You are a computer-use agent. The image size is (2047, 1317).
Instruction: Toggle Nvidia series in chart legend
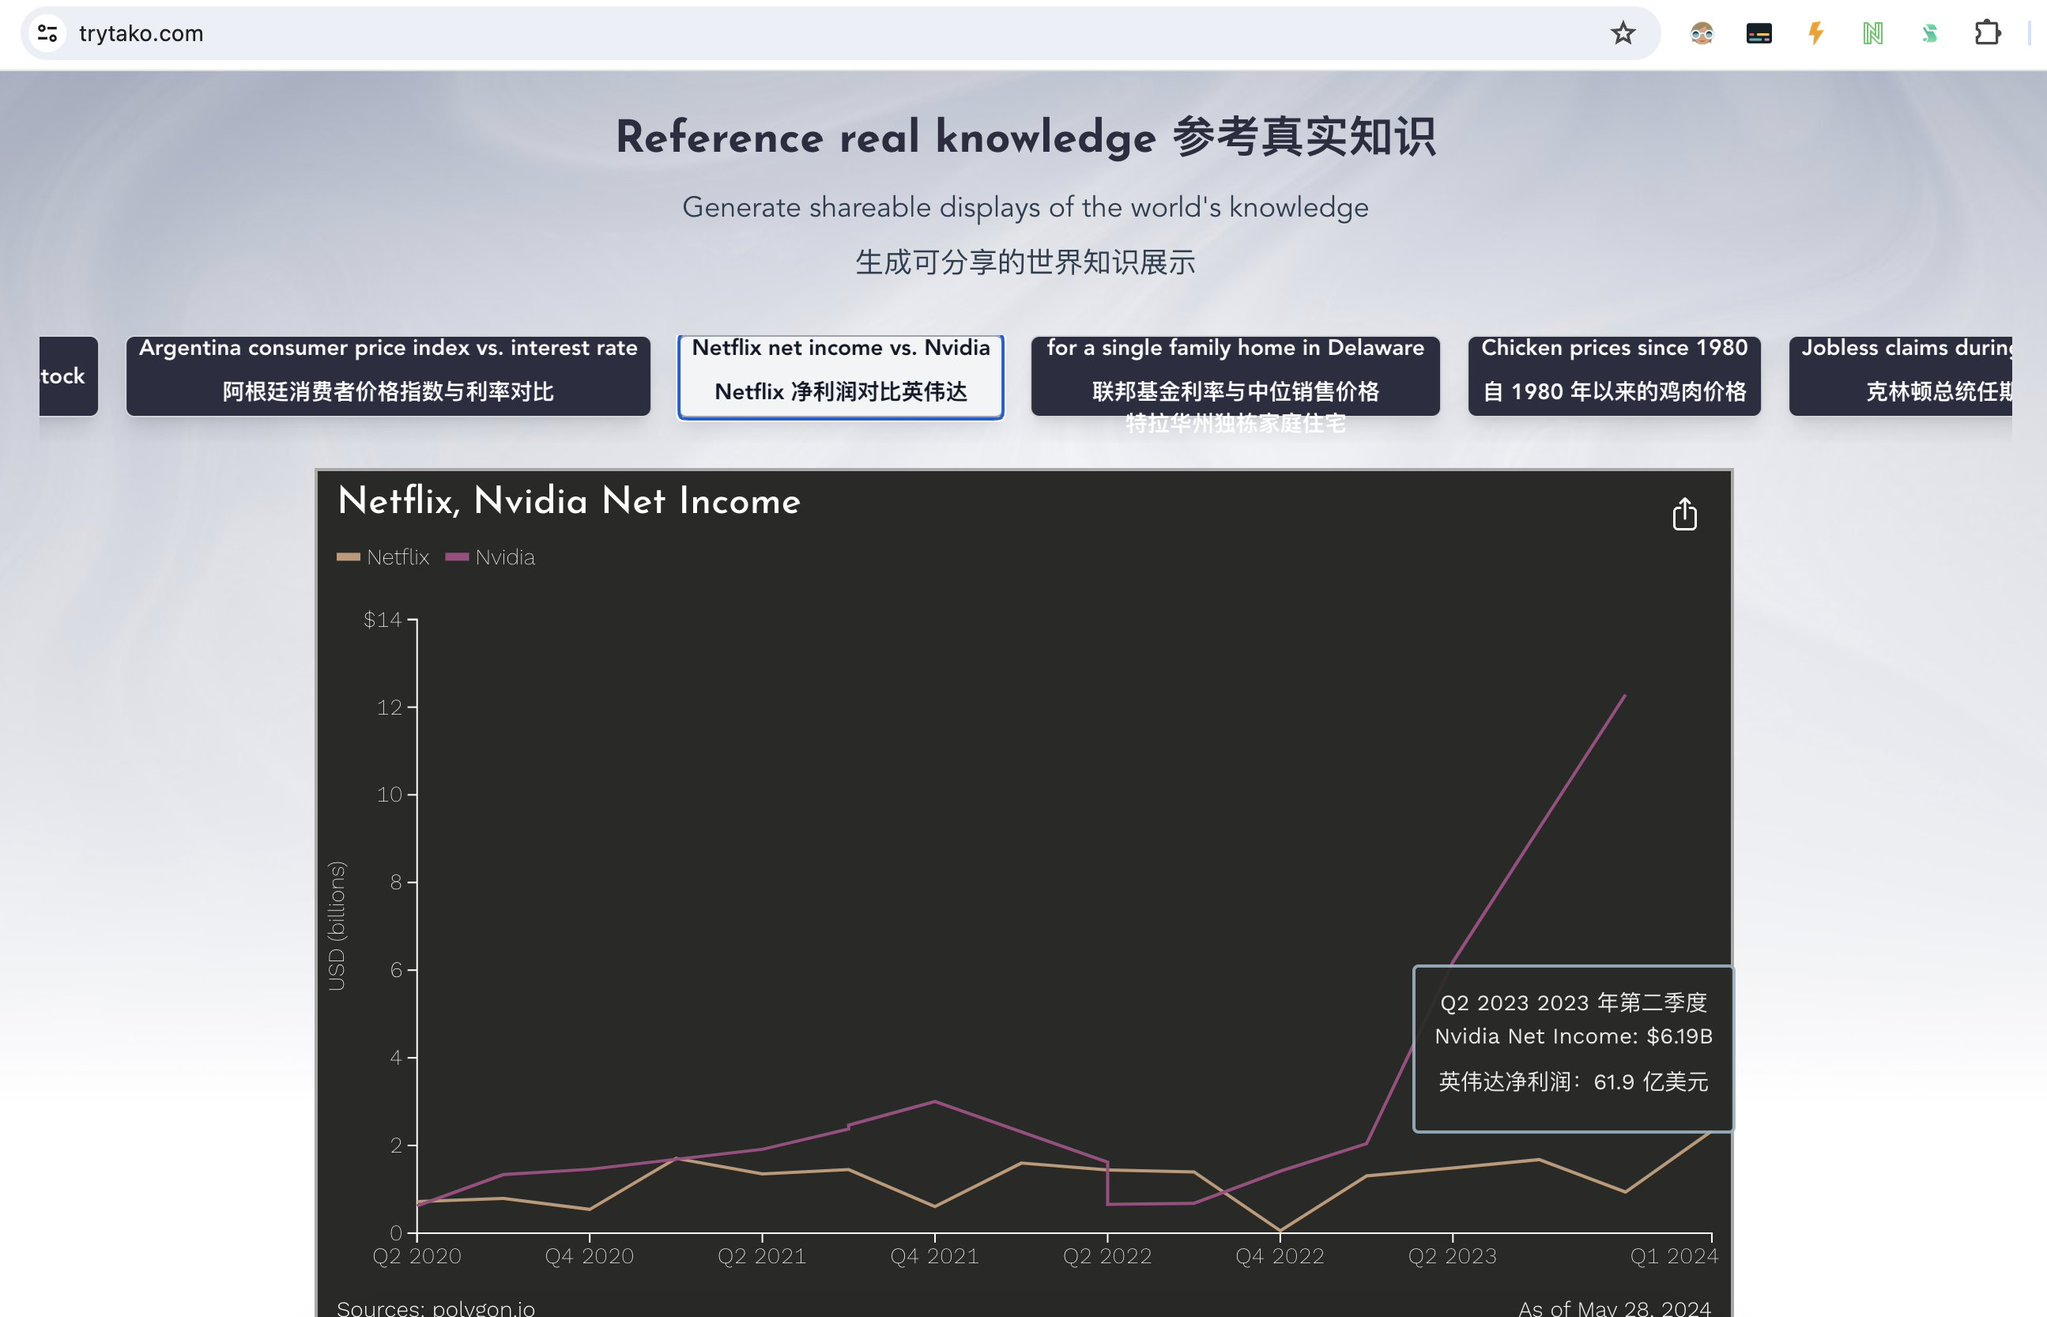504,557
